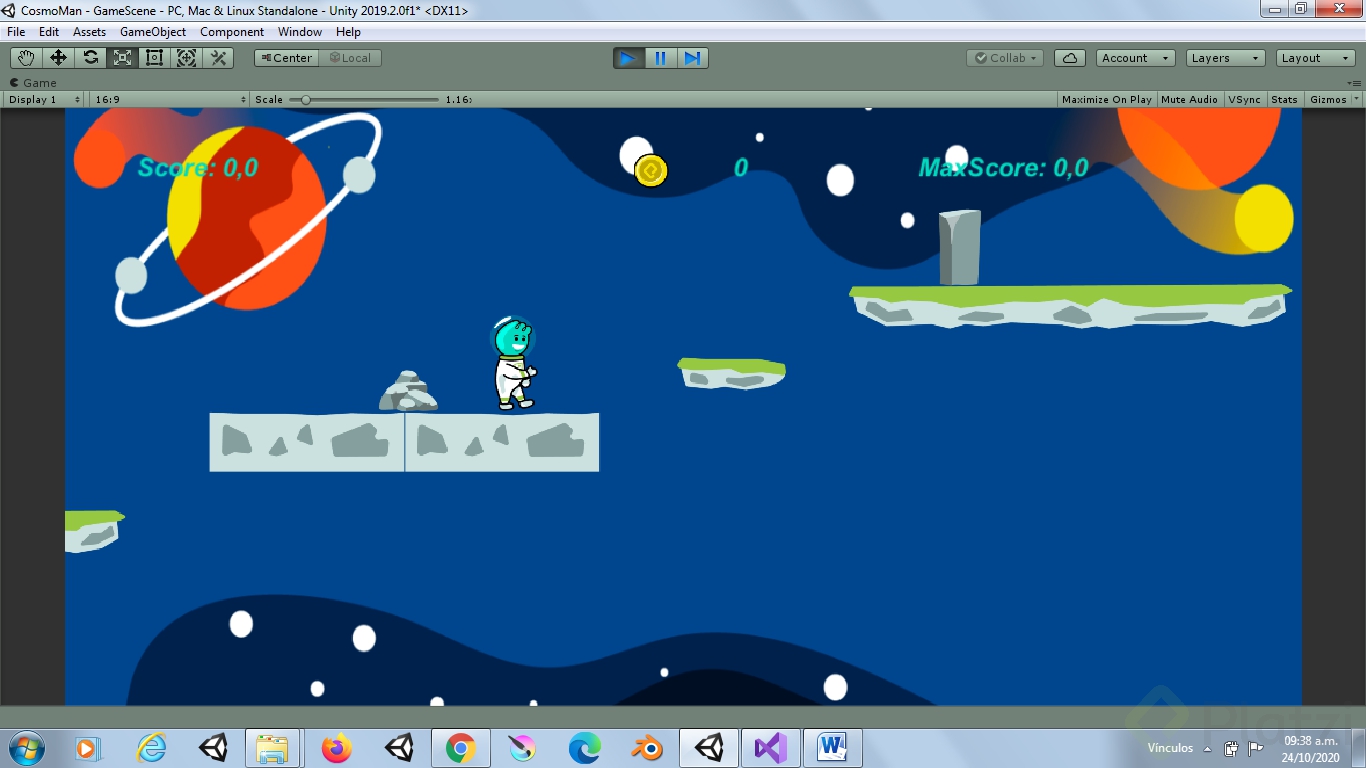Click the Unity taskbar icon beside Internet Explorer
The image size is (1366, 768).
click(213, 748)
